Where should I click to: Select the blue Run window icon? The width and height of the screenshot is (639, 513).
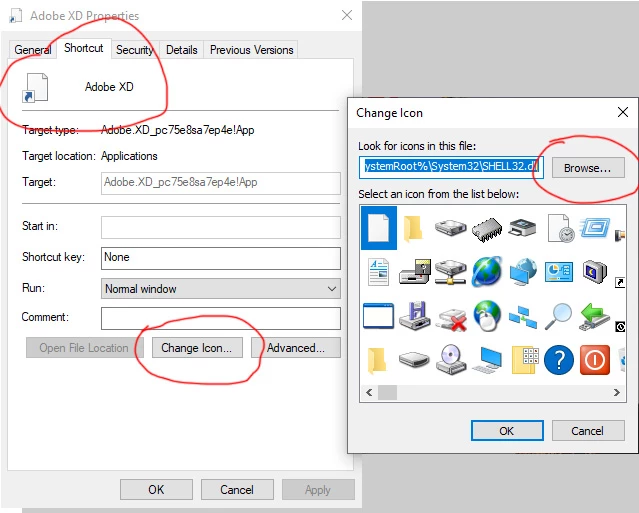pos(595,227)
